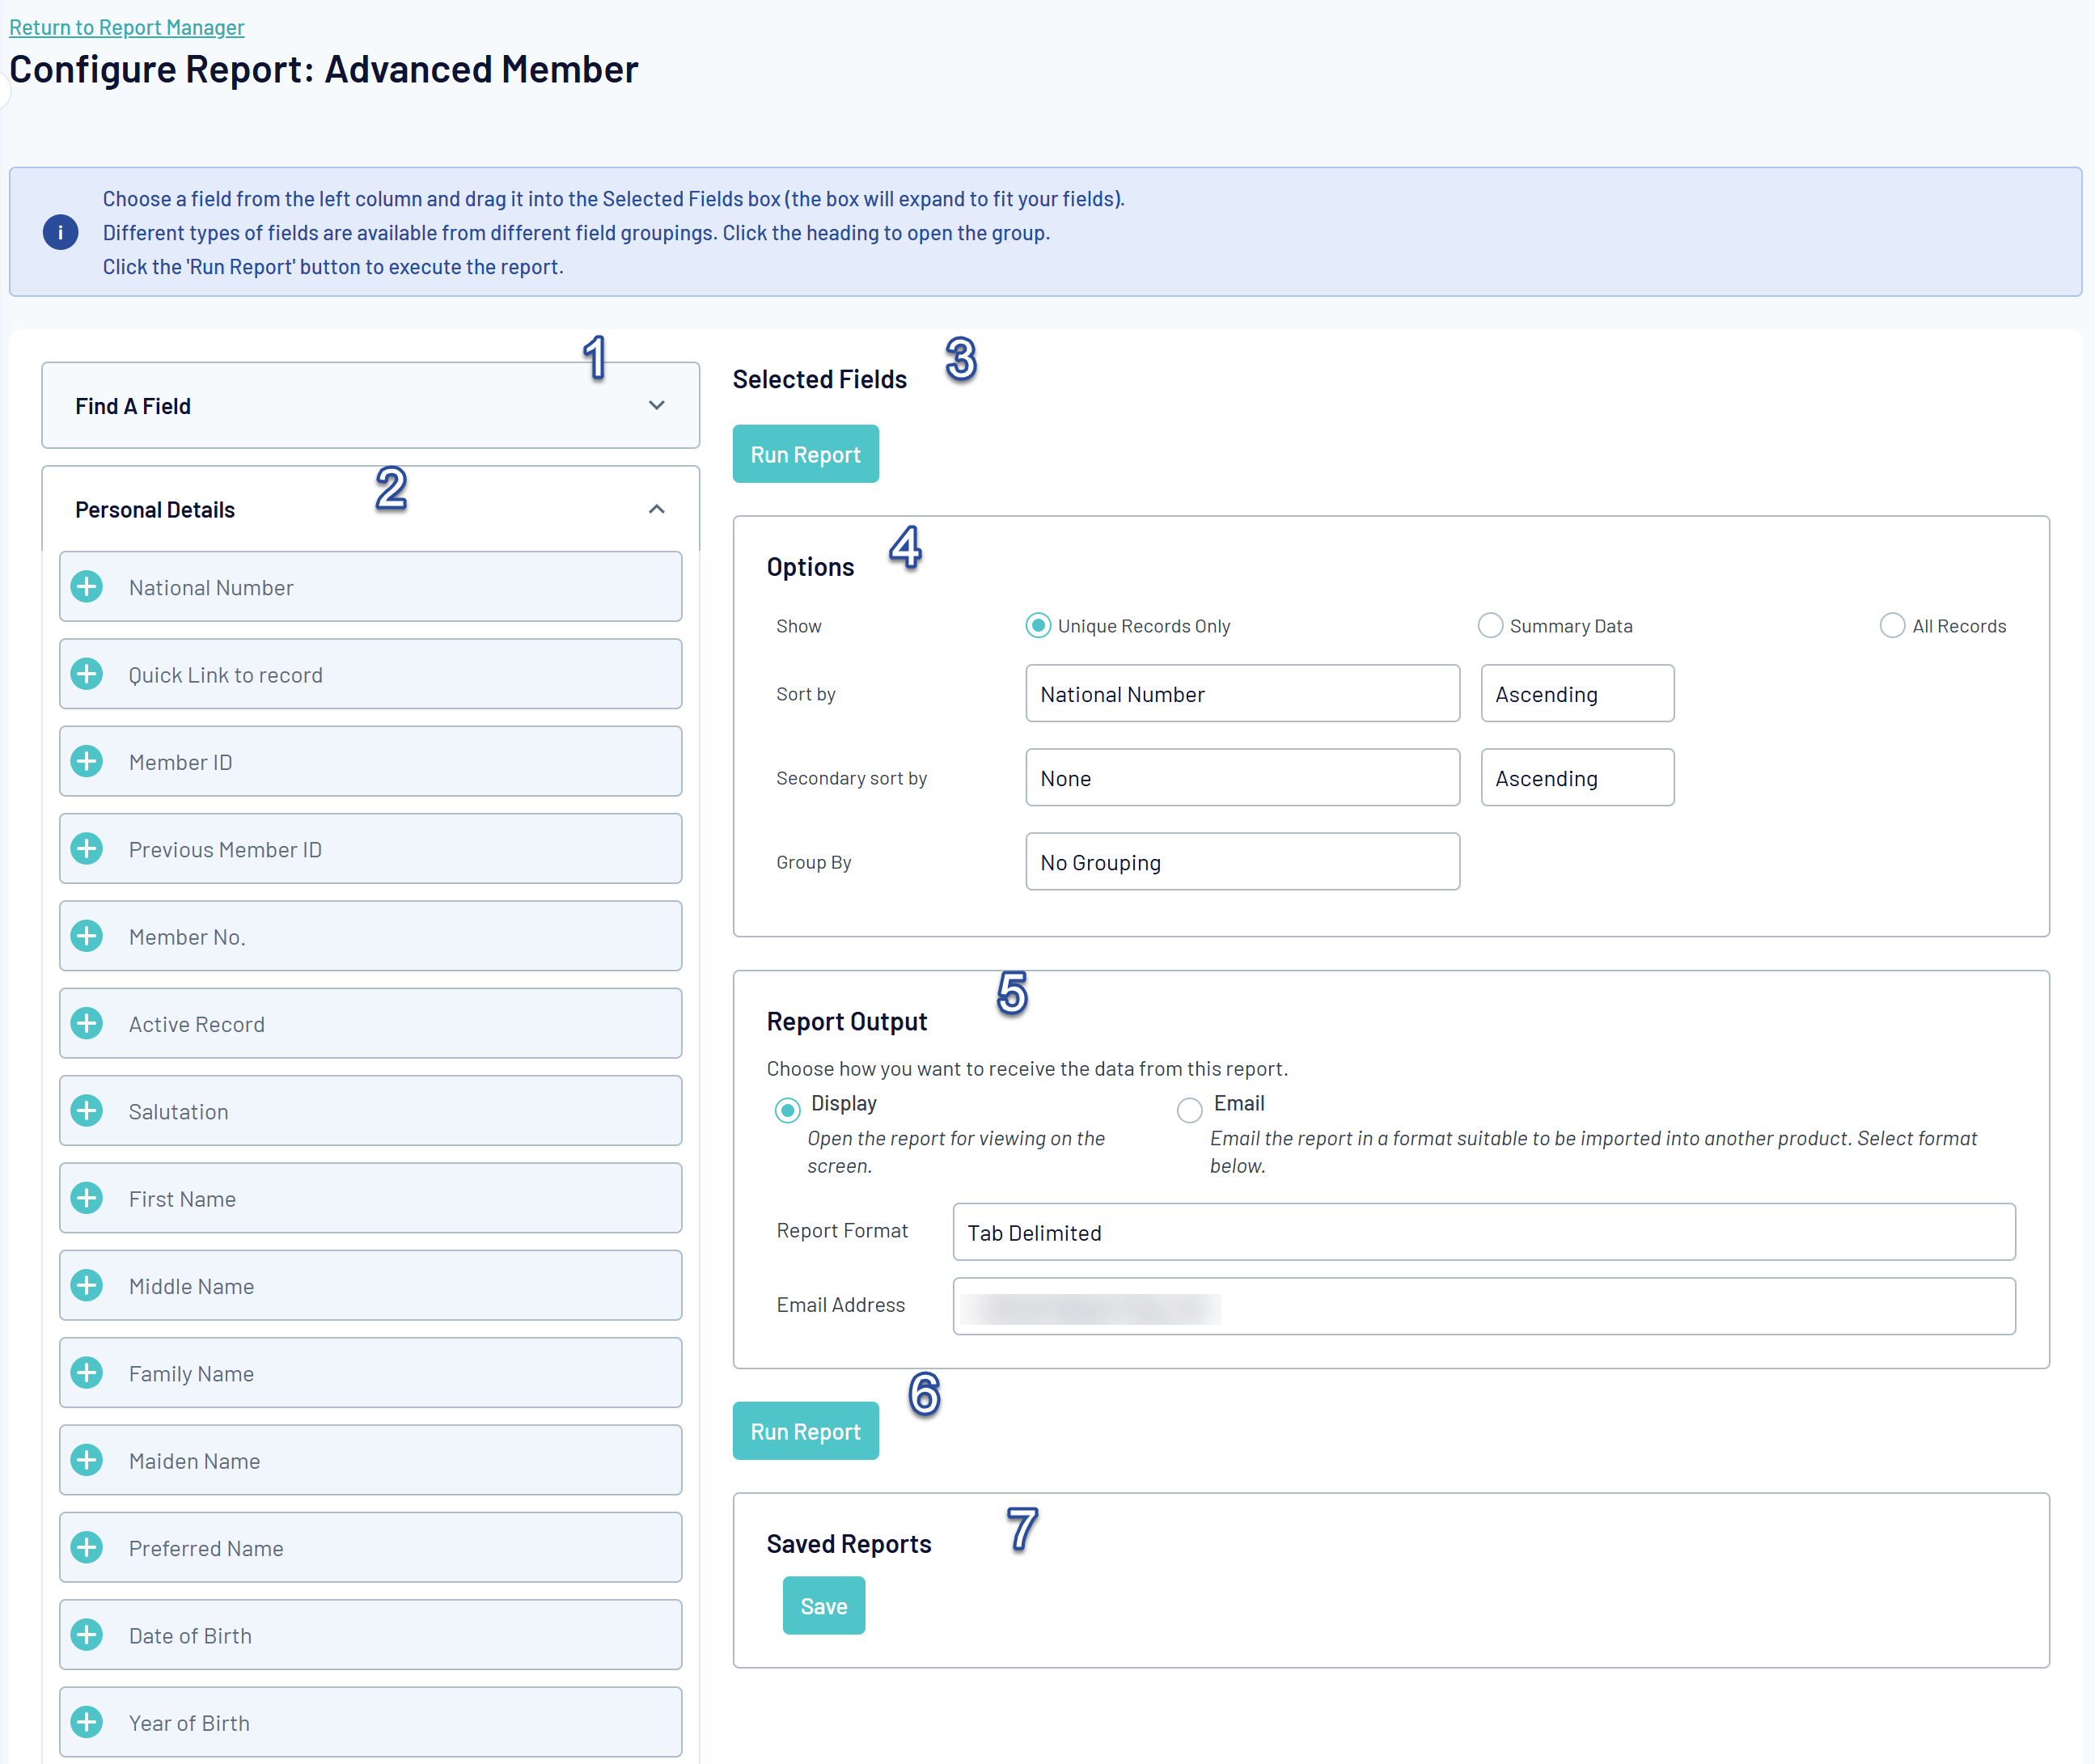Select the Summary Data radio option
Image resolution: width=2095 pixels, height=1764 pixels.
pyautogui.click(x=1490, y=626)
